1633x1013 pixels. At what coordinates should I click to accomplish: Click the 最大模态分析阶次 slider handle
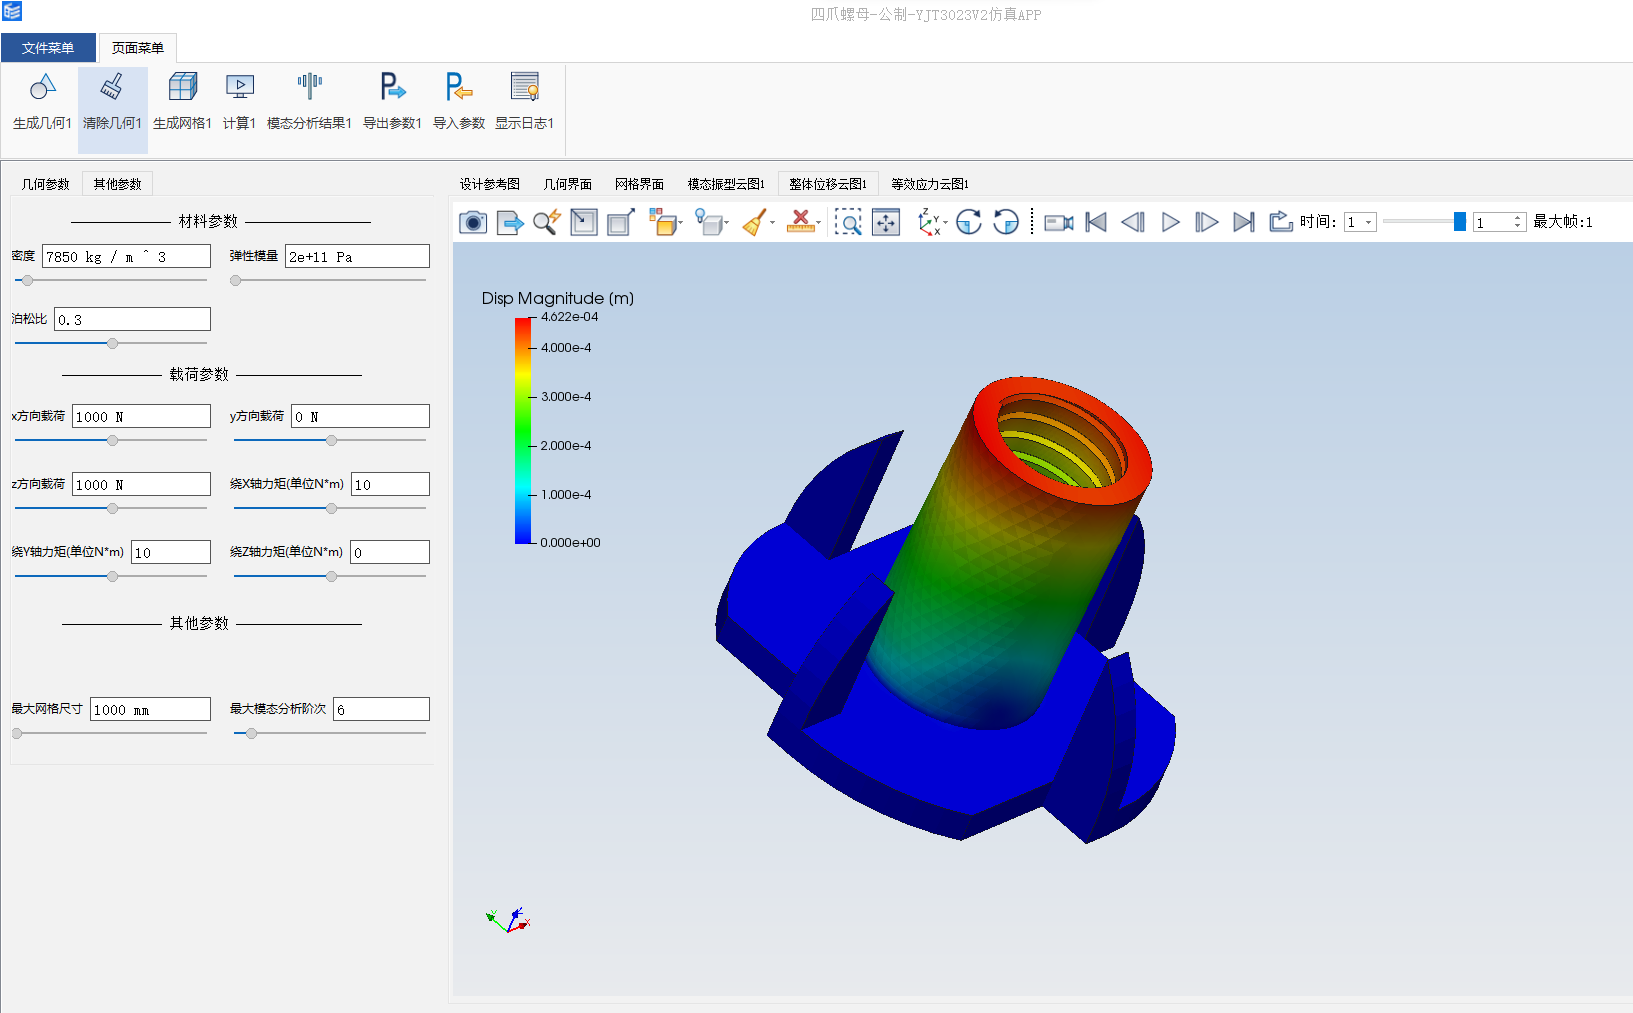[251, 734]
